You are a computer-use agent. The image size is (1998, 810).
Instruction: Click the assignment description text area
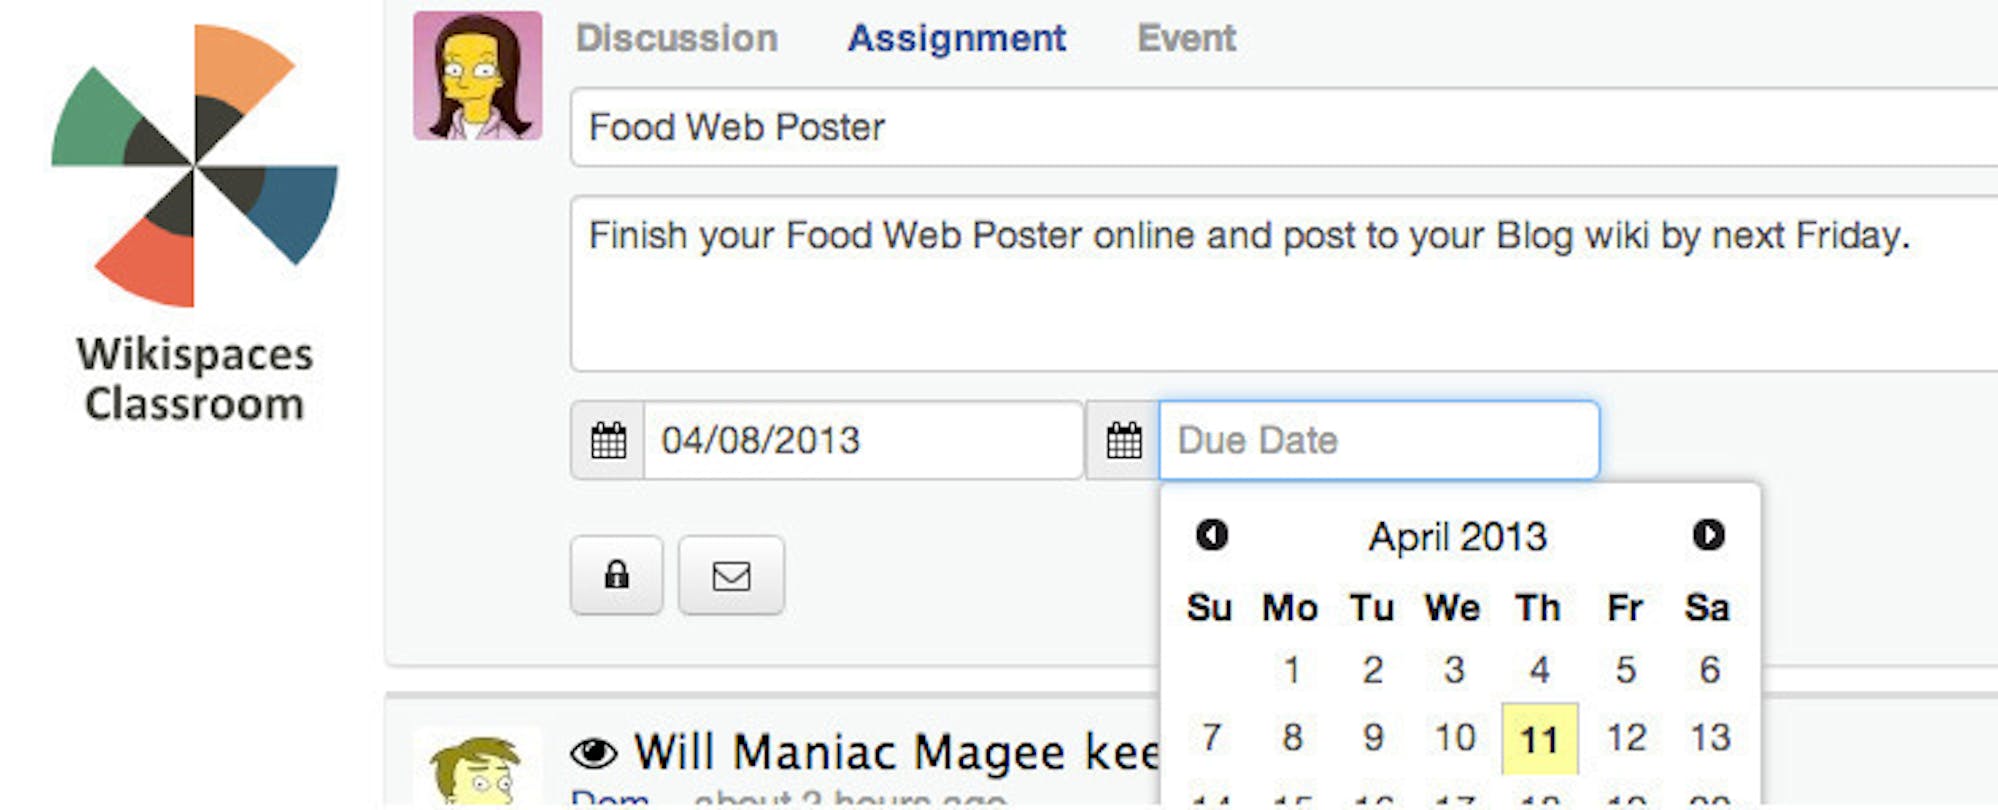(x=1284, y=284)
